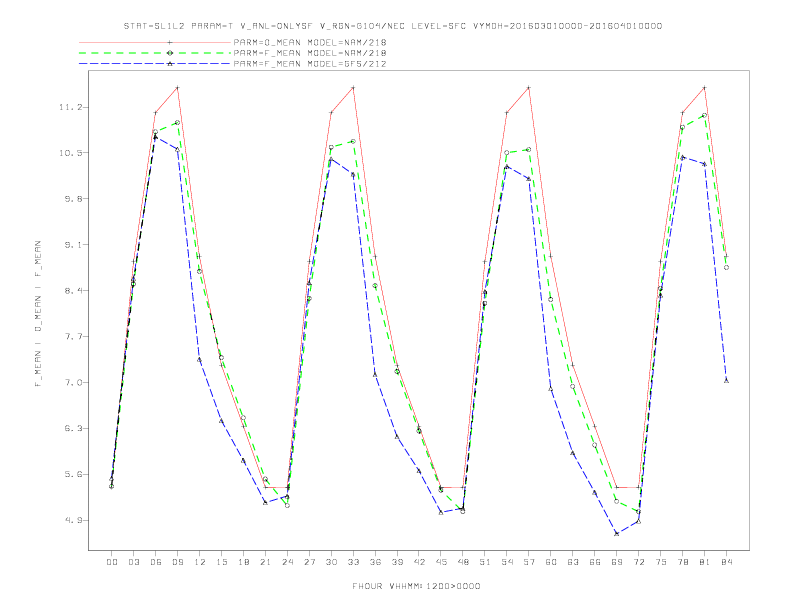Click x-axis tick label 39
Screen dimensions: 792x612
point(397,562)
